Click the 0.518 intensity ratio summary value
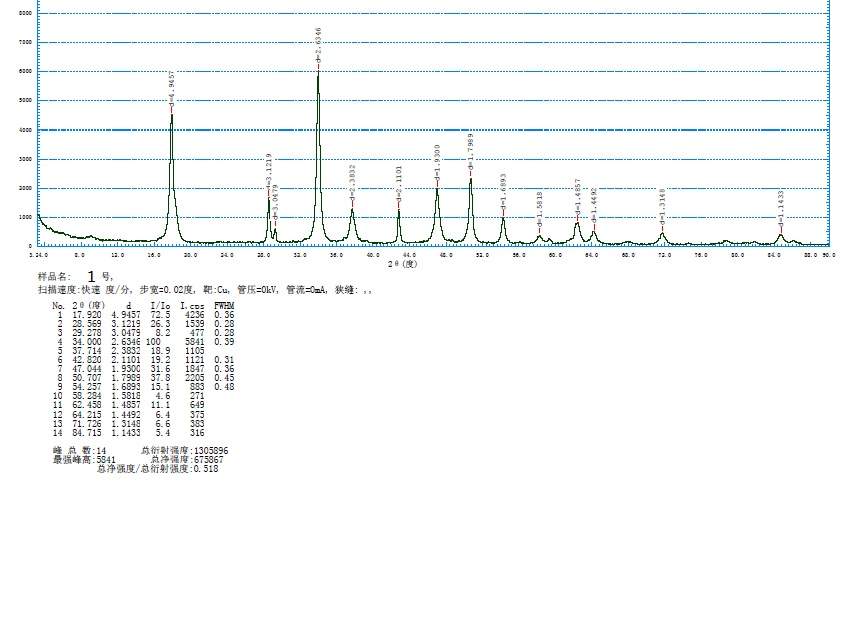859x630 pixels. click(x=206, y=469)
